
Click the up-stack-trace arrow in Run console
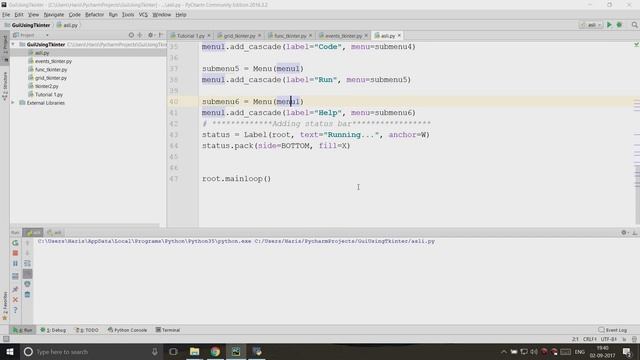27,243
